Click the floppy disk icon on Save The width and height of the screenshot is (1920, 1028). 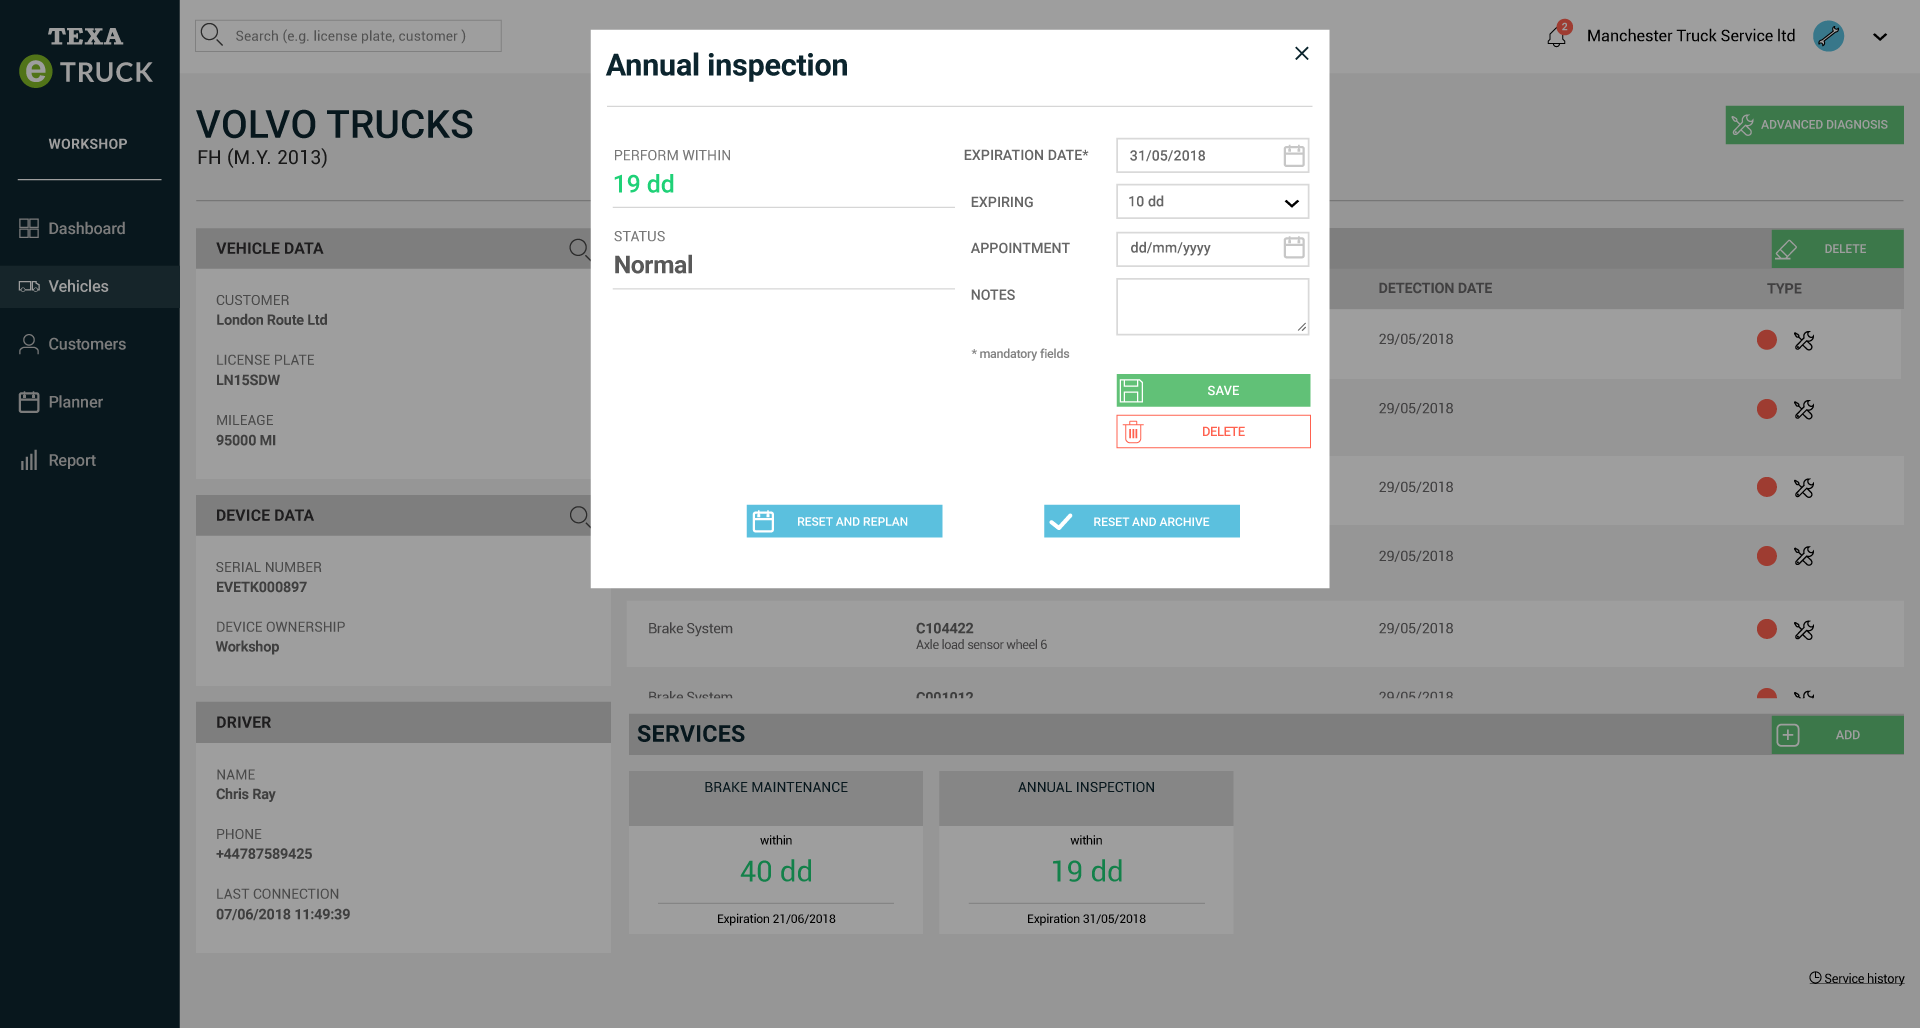1131,391
